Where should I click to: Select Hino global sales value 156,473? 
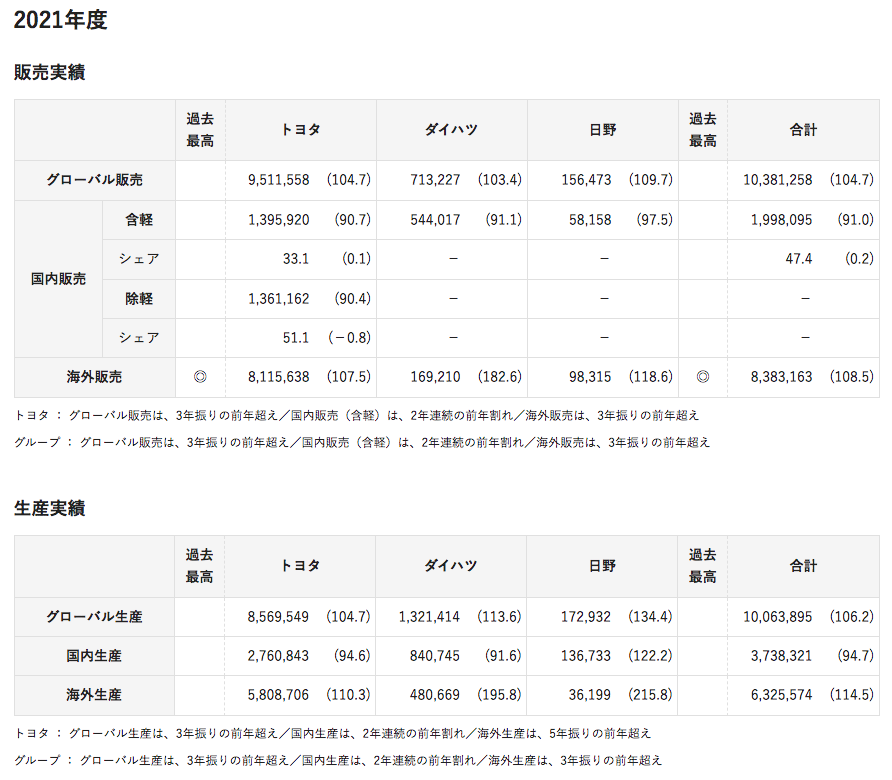pos(587,180)
